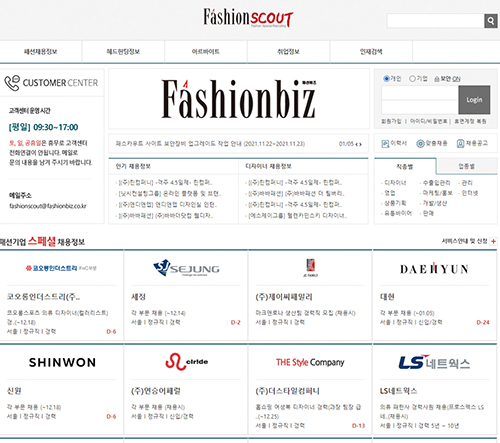Click the search magnifier icon in the header
Viewport: 500px width, 443px height.
click(x=491, y=21)
